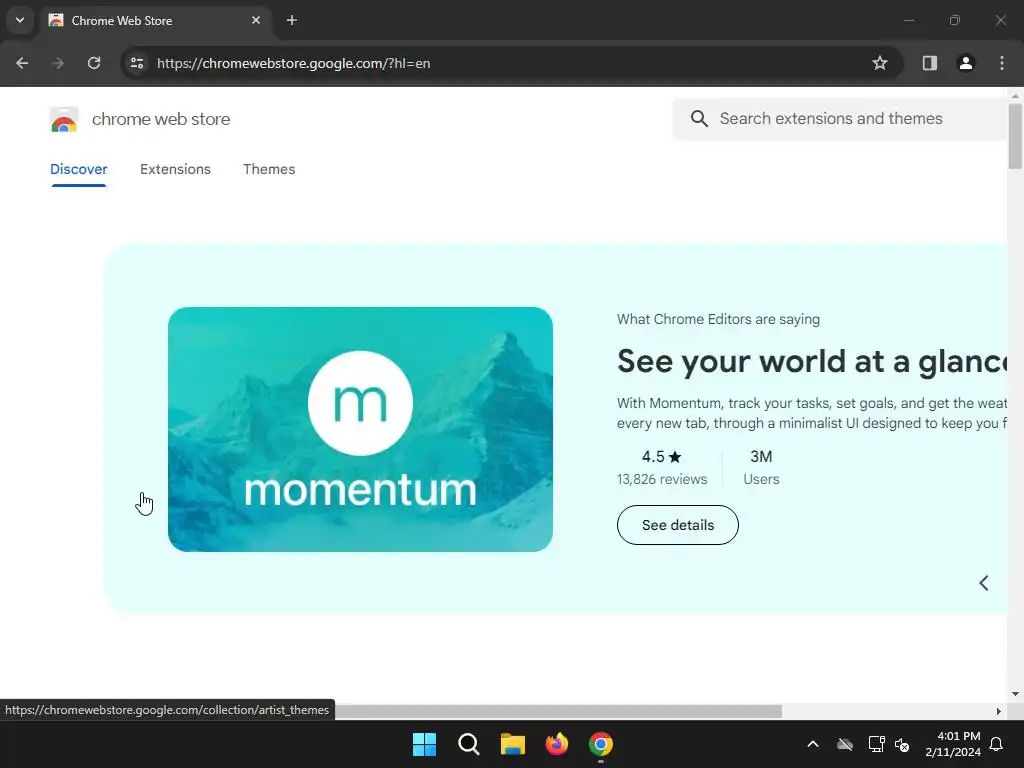The height and width of the screenshot is (768, 1024).
Task: Show hidden system tray icons
Action: 813,744
